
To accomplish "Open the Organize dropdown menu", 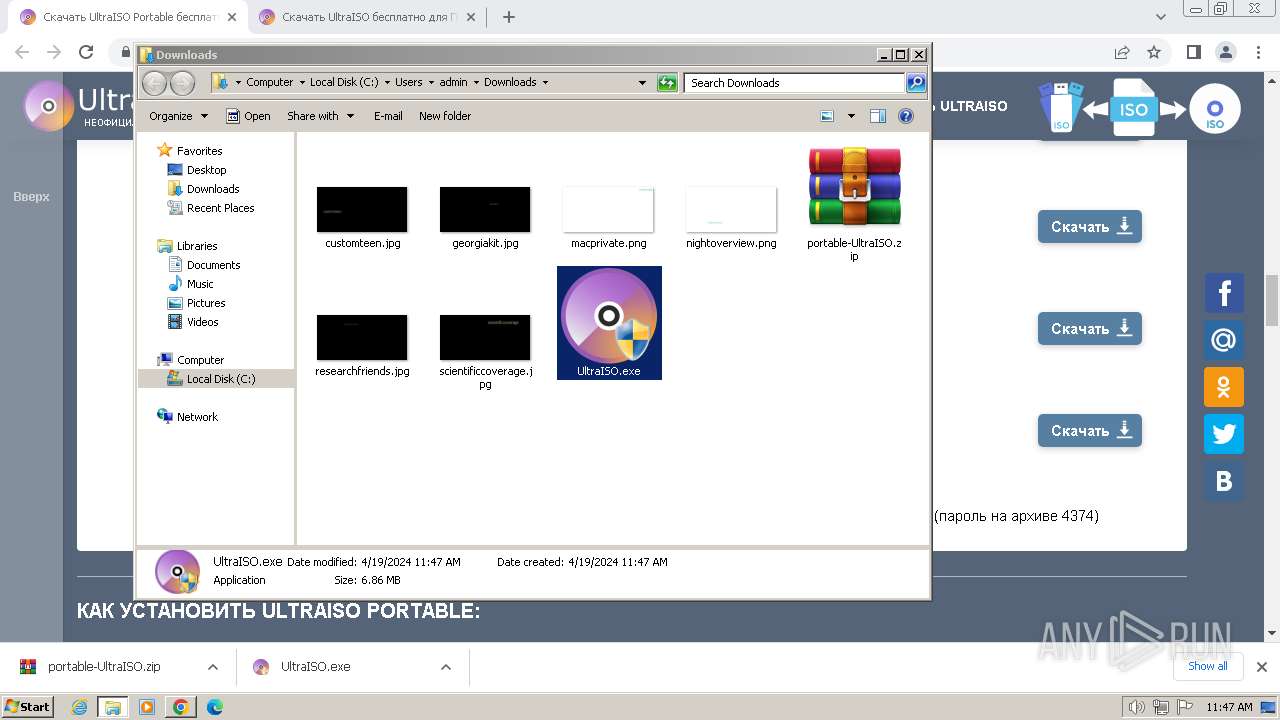I will click(x=178, y=116).
